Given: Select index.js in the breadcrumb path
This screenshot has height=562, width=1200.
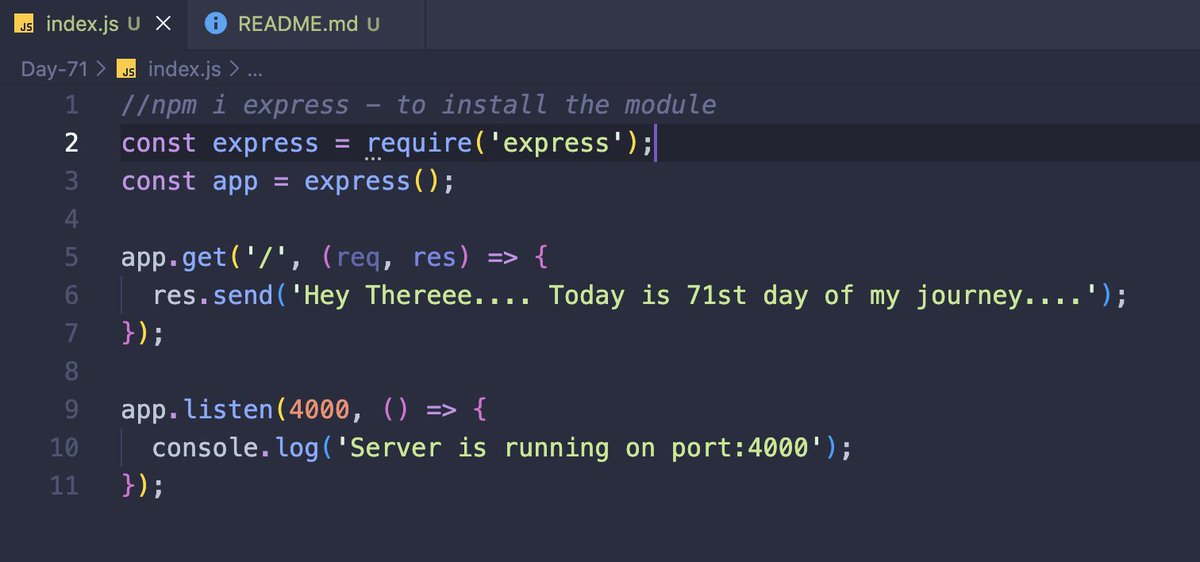Looking at the screenshot, I should (186, 69).
